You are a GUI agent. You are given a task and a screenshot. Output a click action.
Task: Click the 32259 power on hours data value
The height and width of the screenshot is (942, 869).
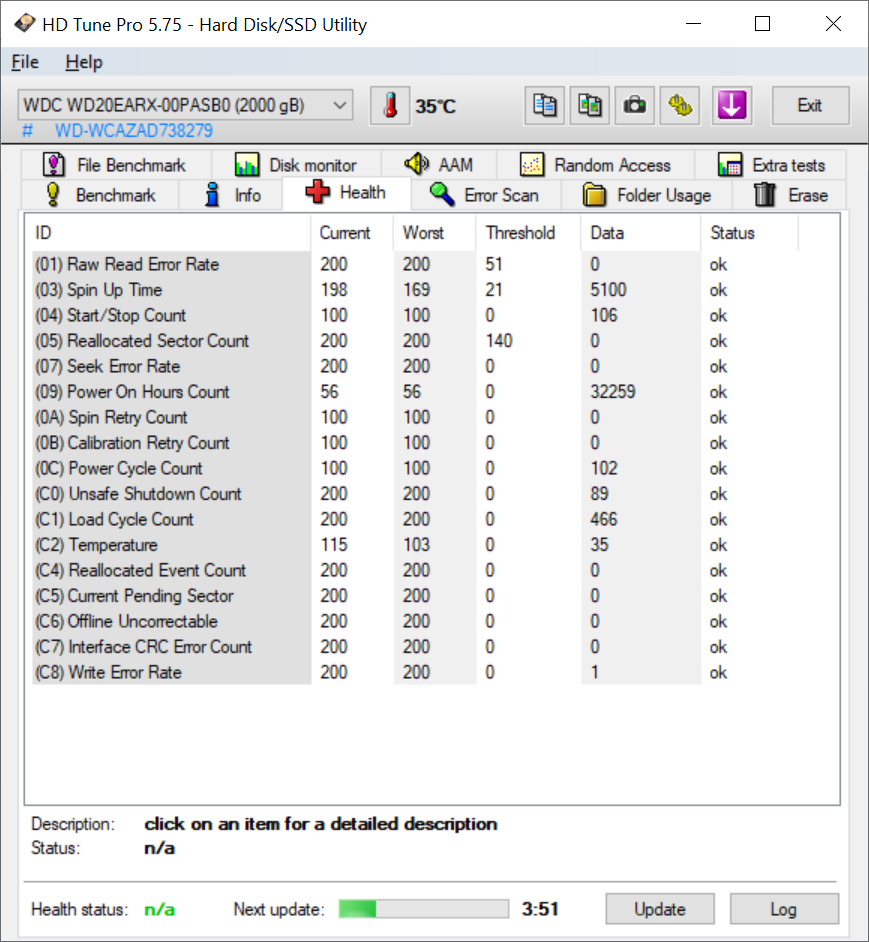tap(612, 392)
